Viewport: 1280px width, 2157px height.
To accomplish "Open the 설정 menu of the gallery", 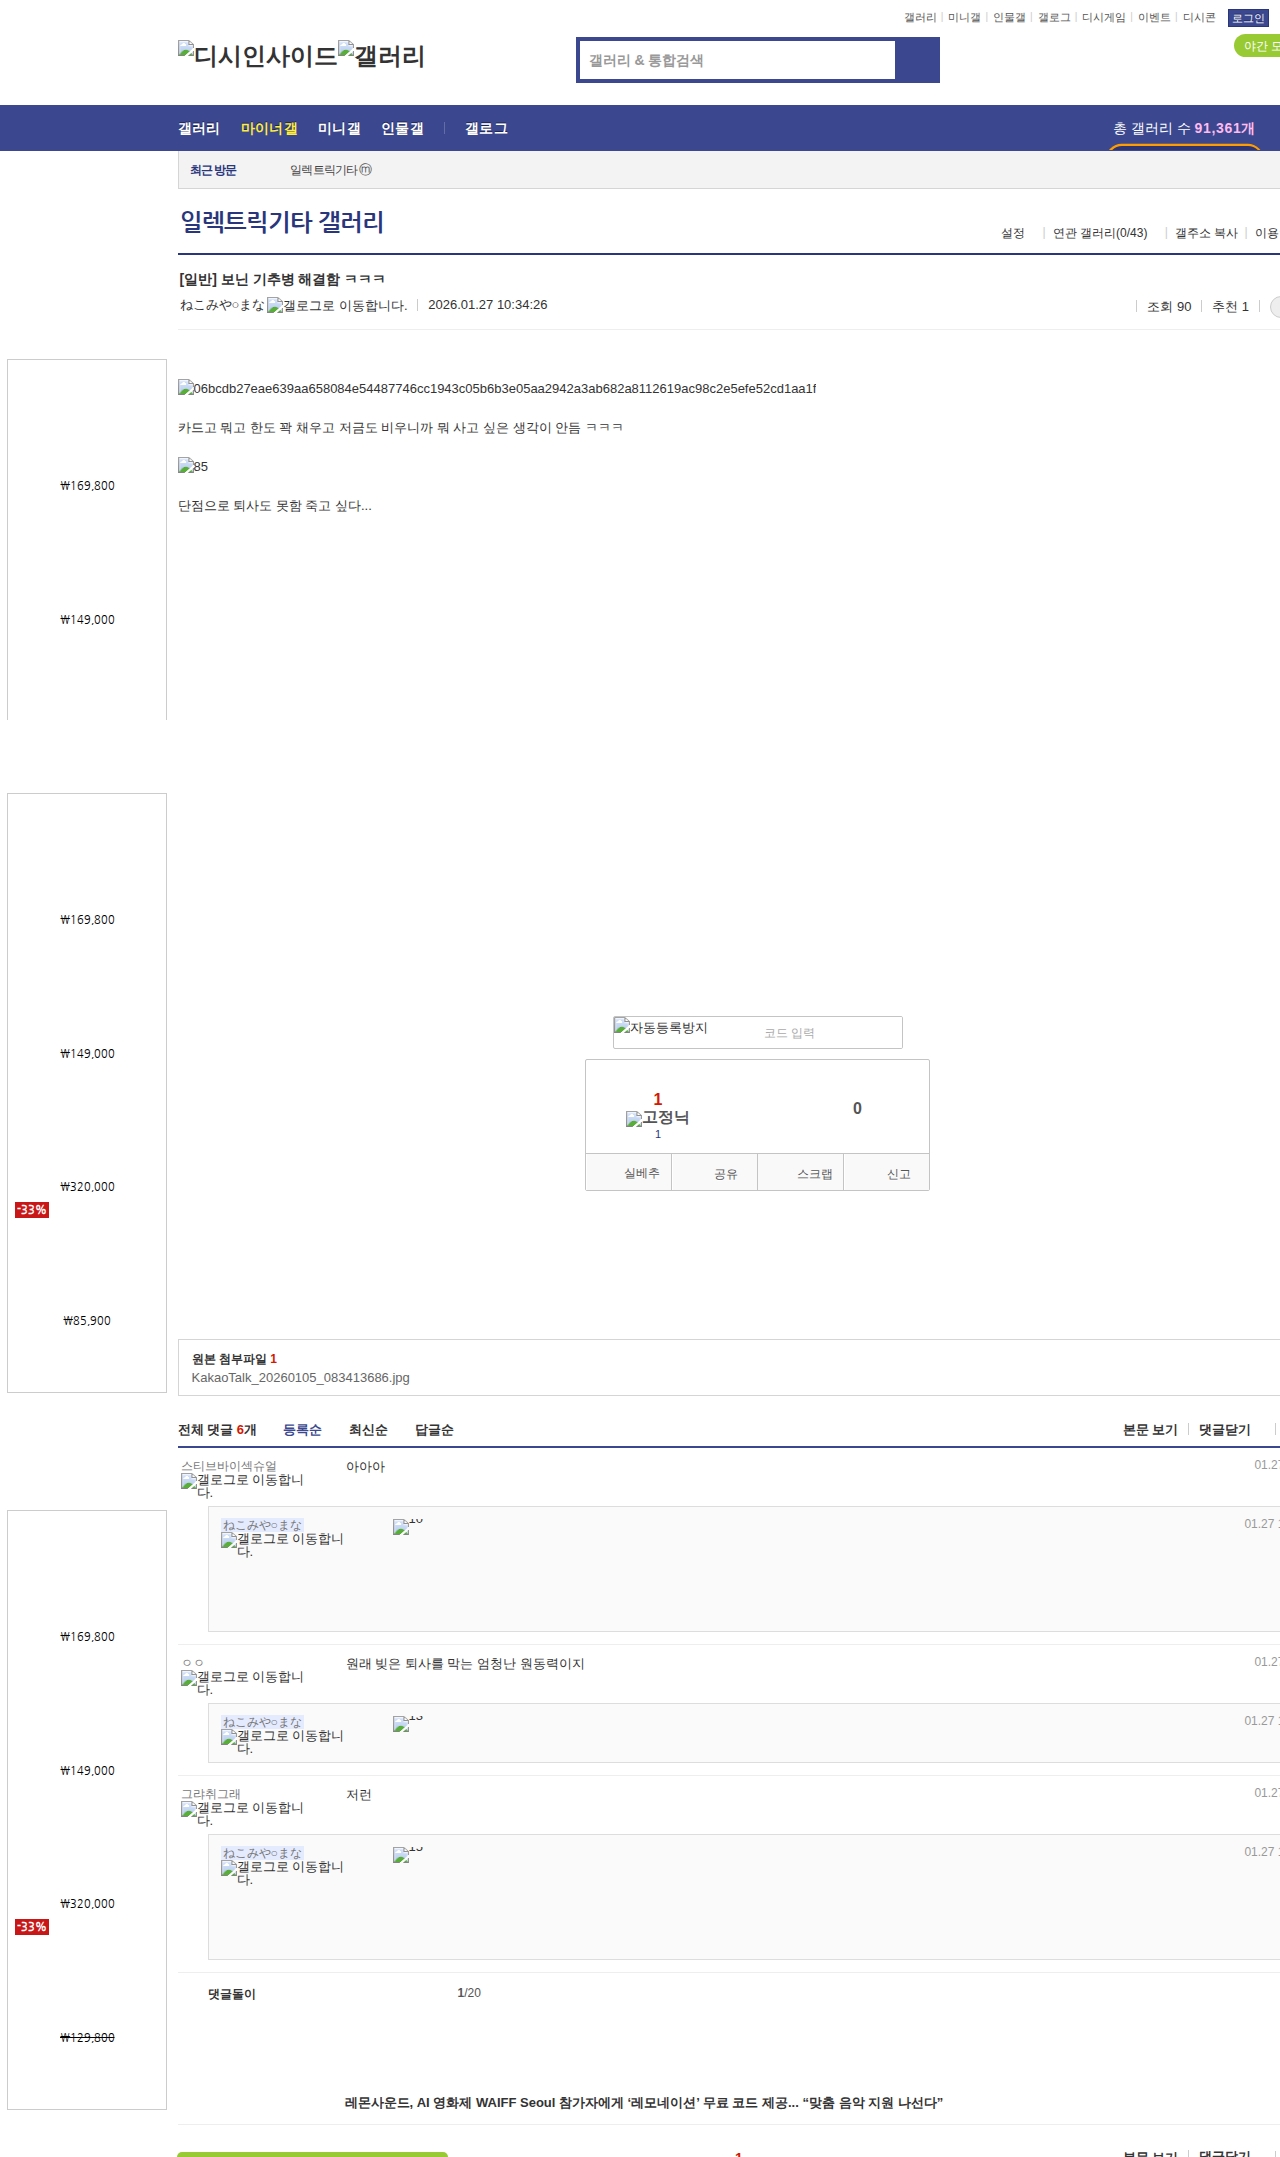I will [1012, 233].
